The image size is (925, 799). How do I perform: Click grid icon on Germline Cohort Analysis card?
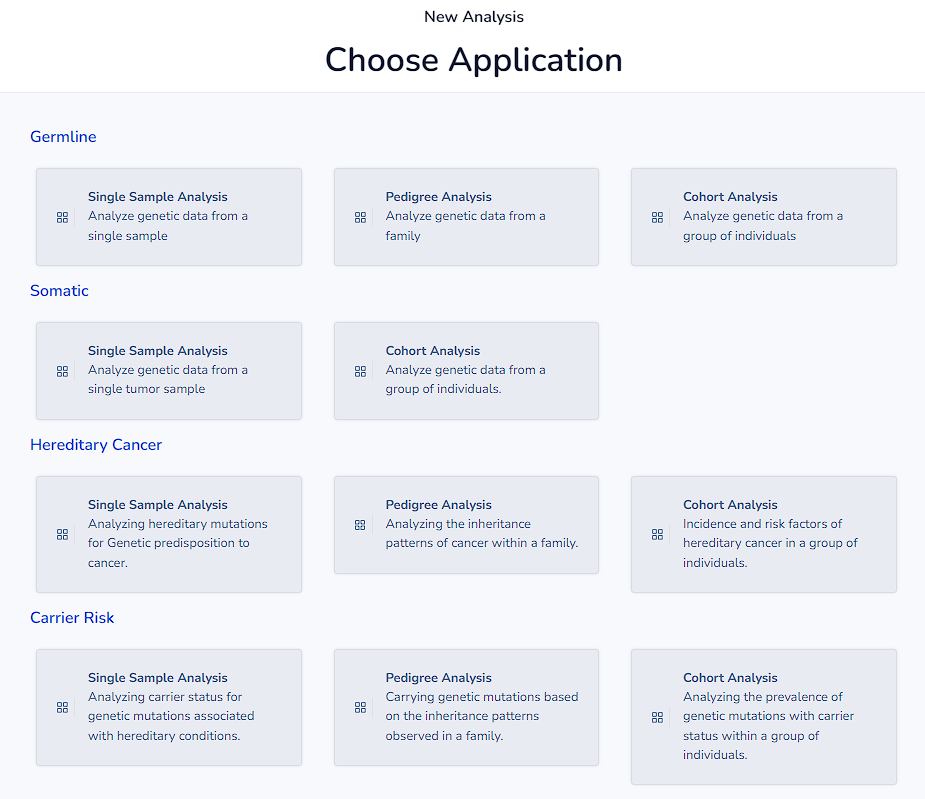point(657,217)
